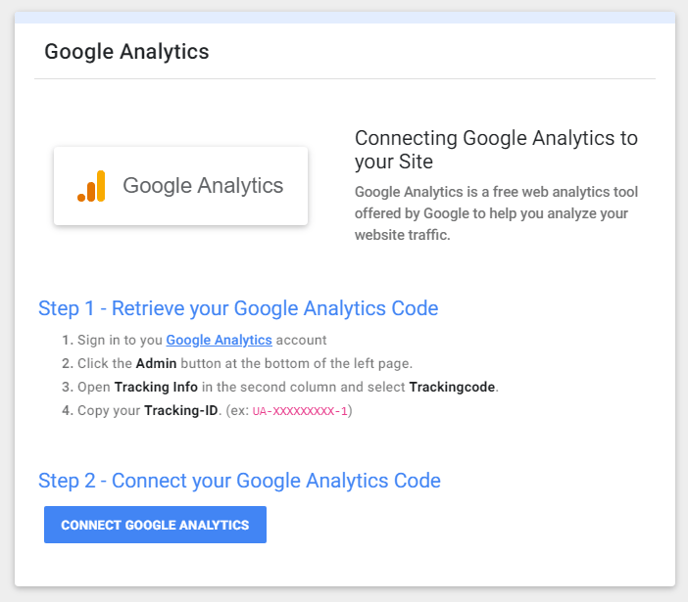Select the 'Google Analytics' panel title
Viewport: 688px width, 602px height.
[127, 52]
